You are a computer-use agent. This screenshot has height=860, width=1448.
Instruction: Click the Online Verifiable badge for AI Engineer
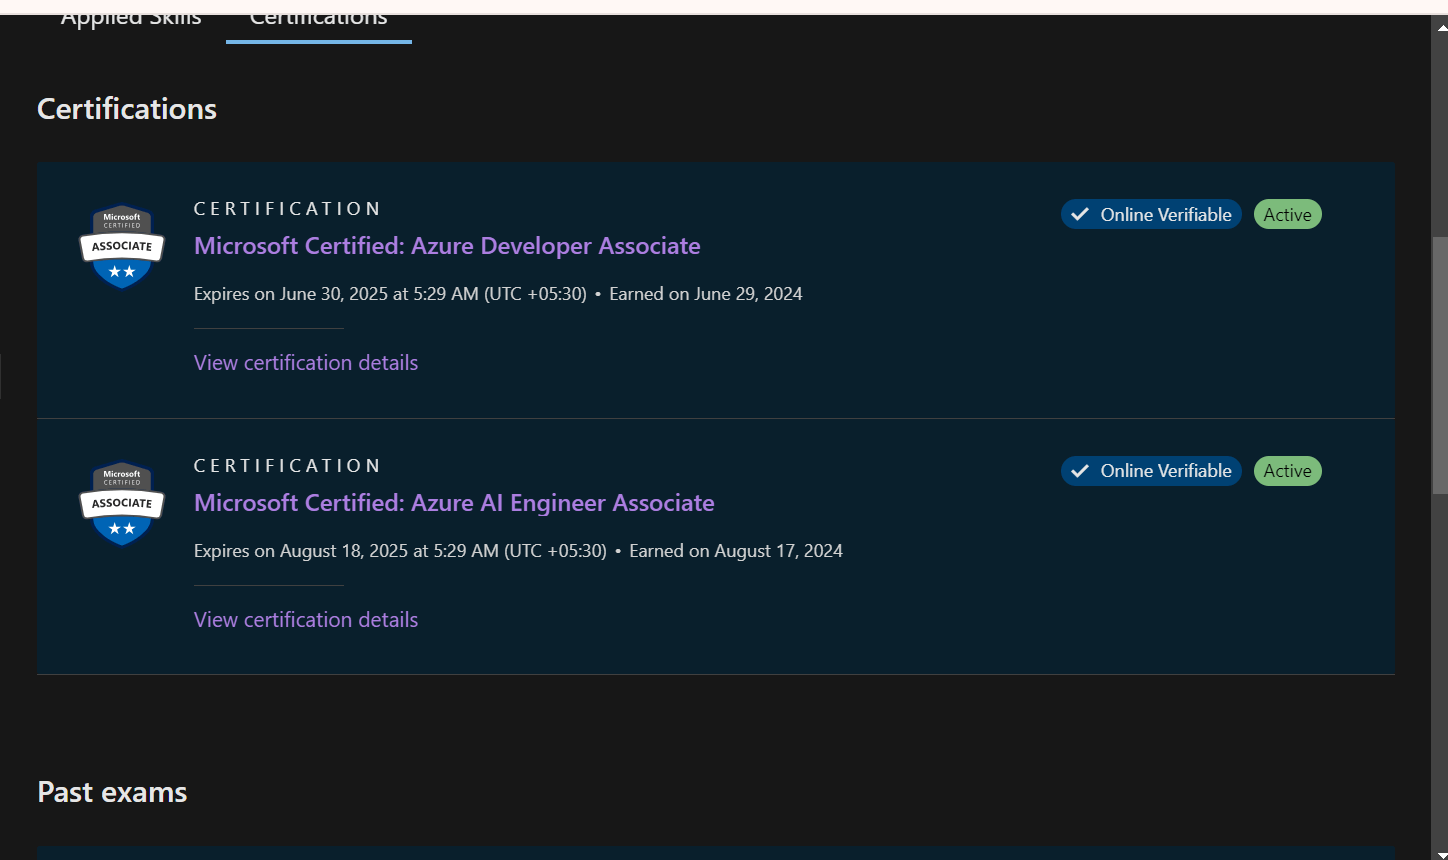[x=1151, y=471]
